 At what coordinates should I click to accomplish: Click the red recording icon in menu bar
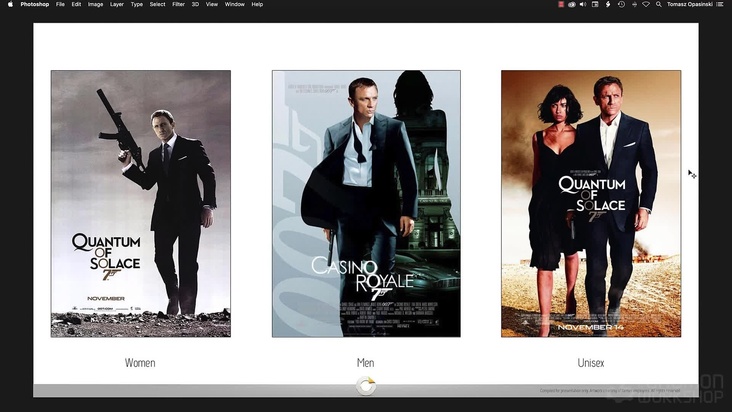click(x=561, y=4)
